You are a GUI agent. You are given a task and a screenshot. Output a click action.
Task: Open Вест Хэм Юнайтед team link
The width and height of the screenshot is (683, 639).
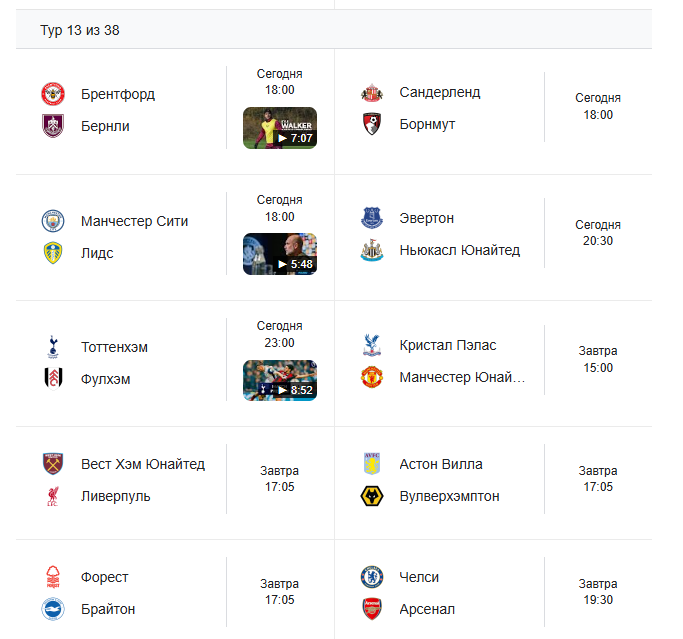click(143, 464)
